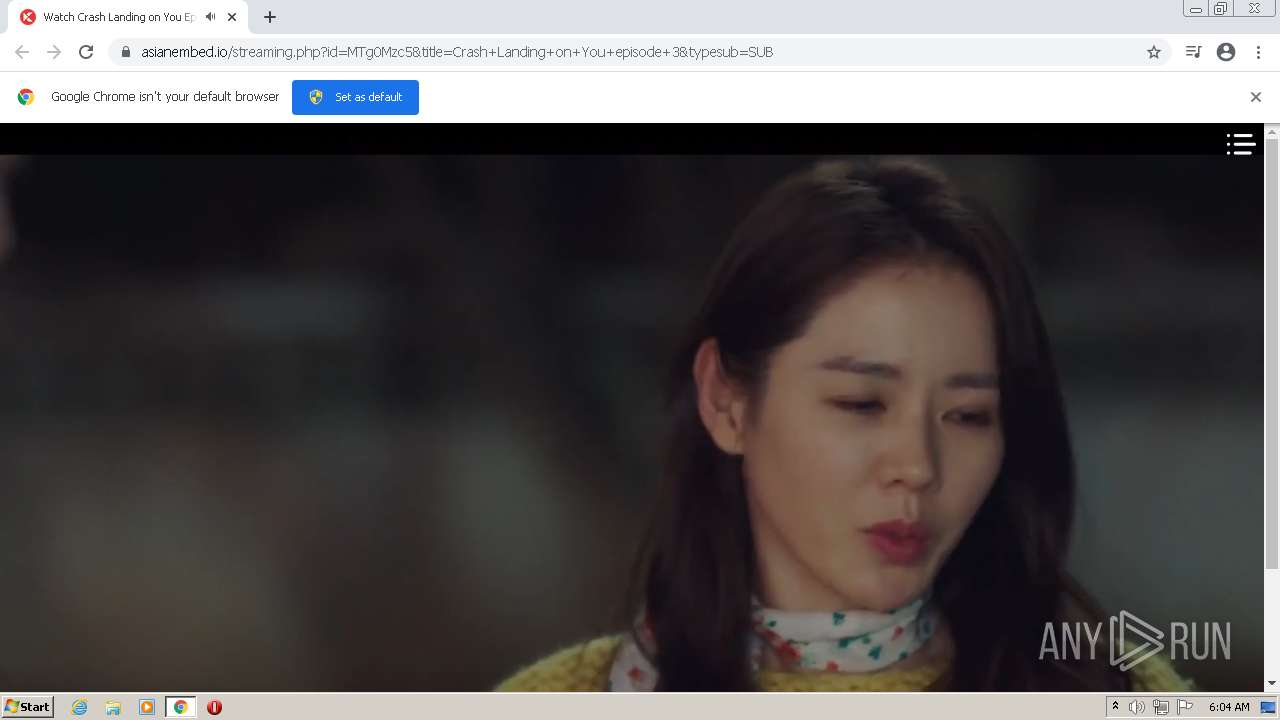Open the media control icon in the toolbar
Image resolution: width=1280 pixels, height=720 pixels.
1193,52
